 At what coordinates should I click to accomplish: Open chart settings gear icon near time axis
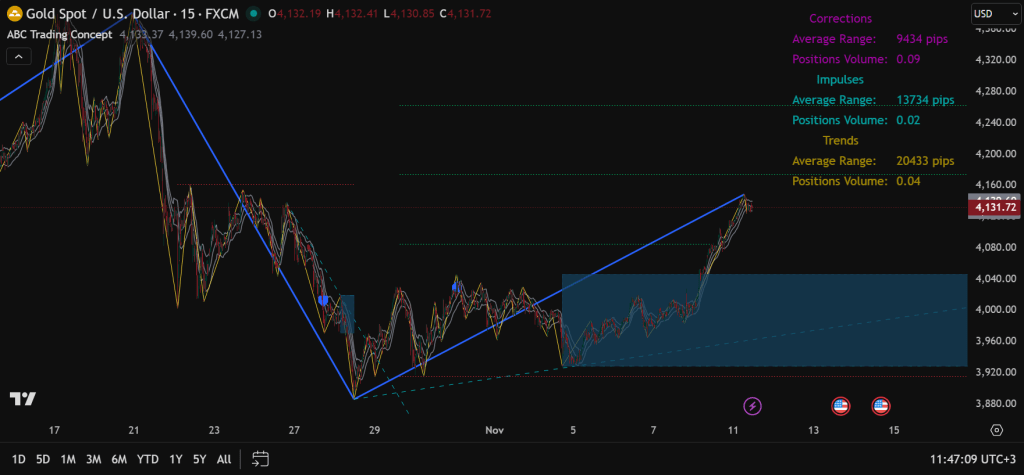click(x=996, y=430)
